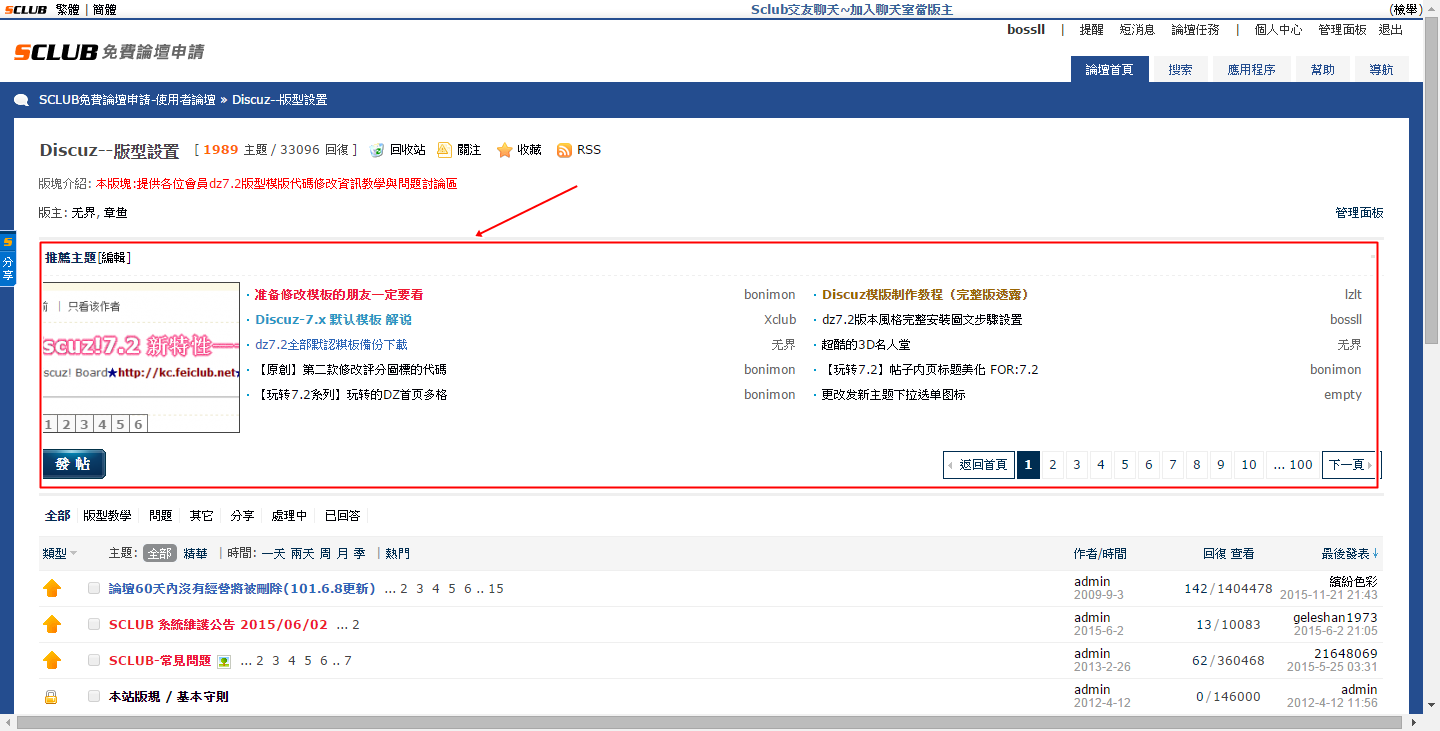Filter threads by 熱門

point(397,554)
